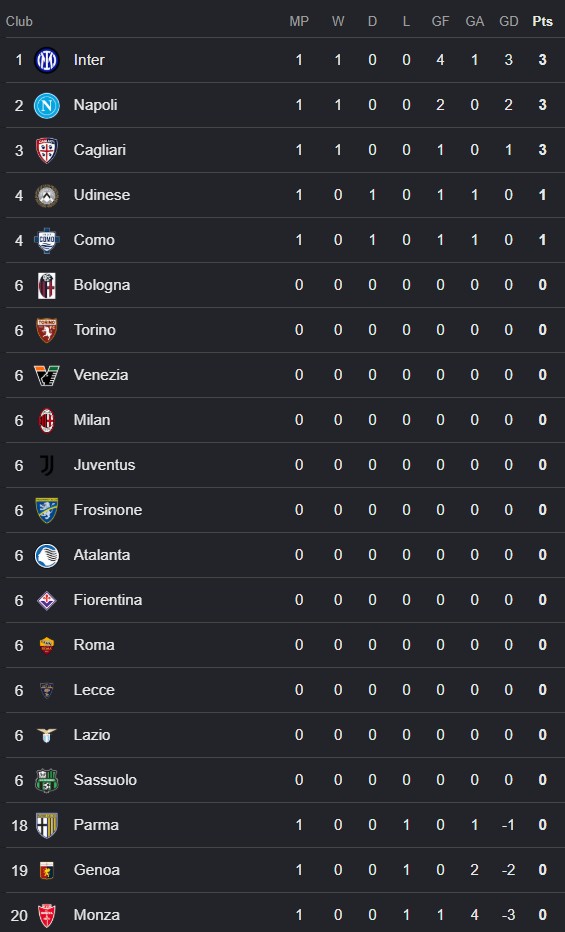This screenshot has height=932, width=565.
Task: Select the Parma club crest
Action: pos(46,825)
